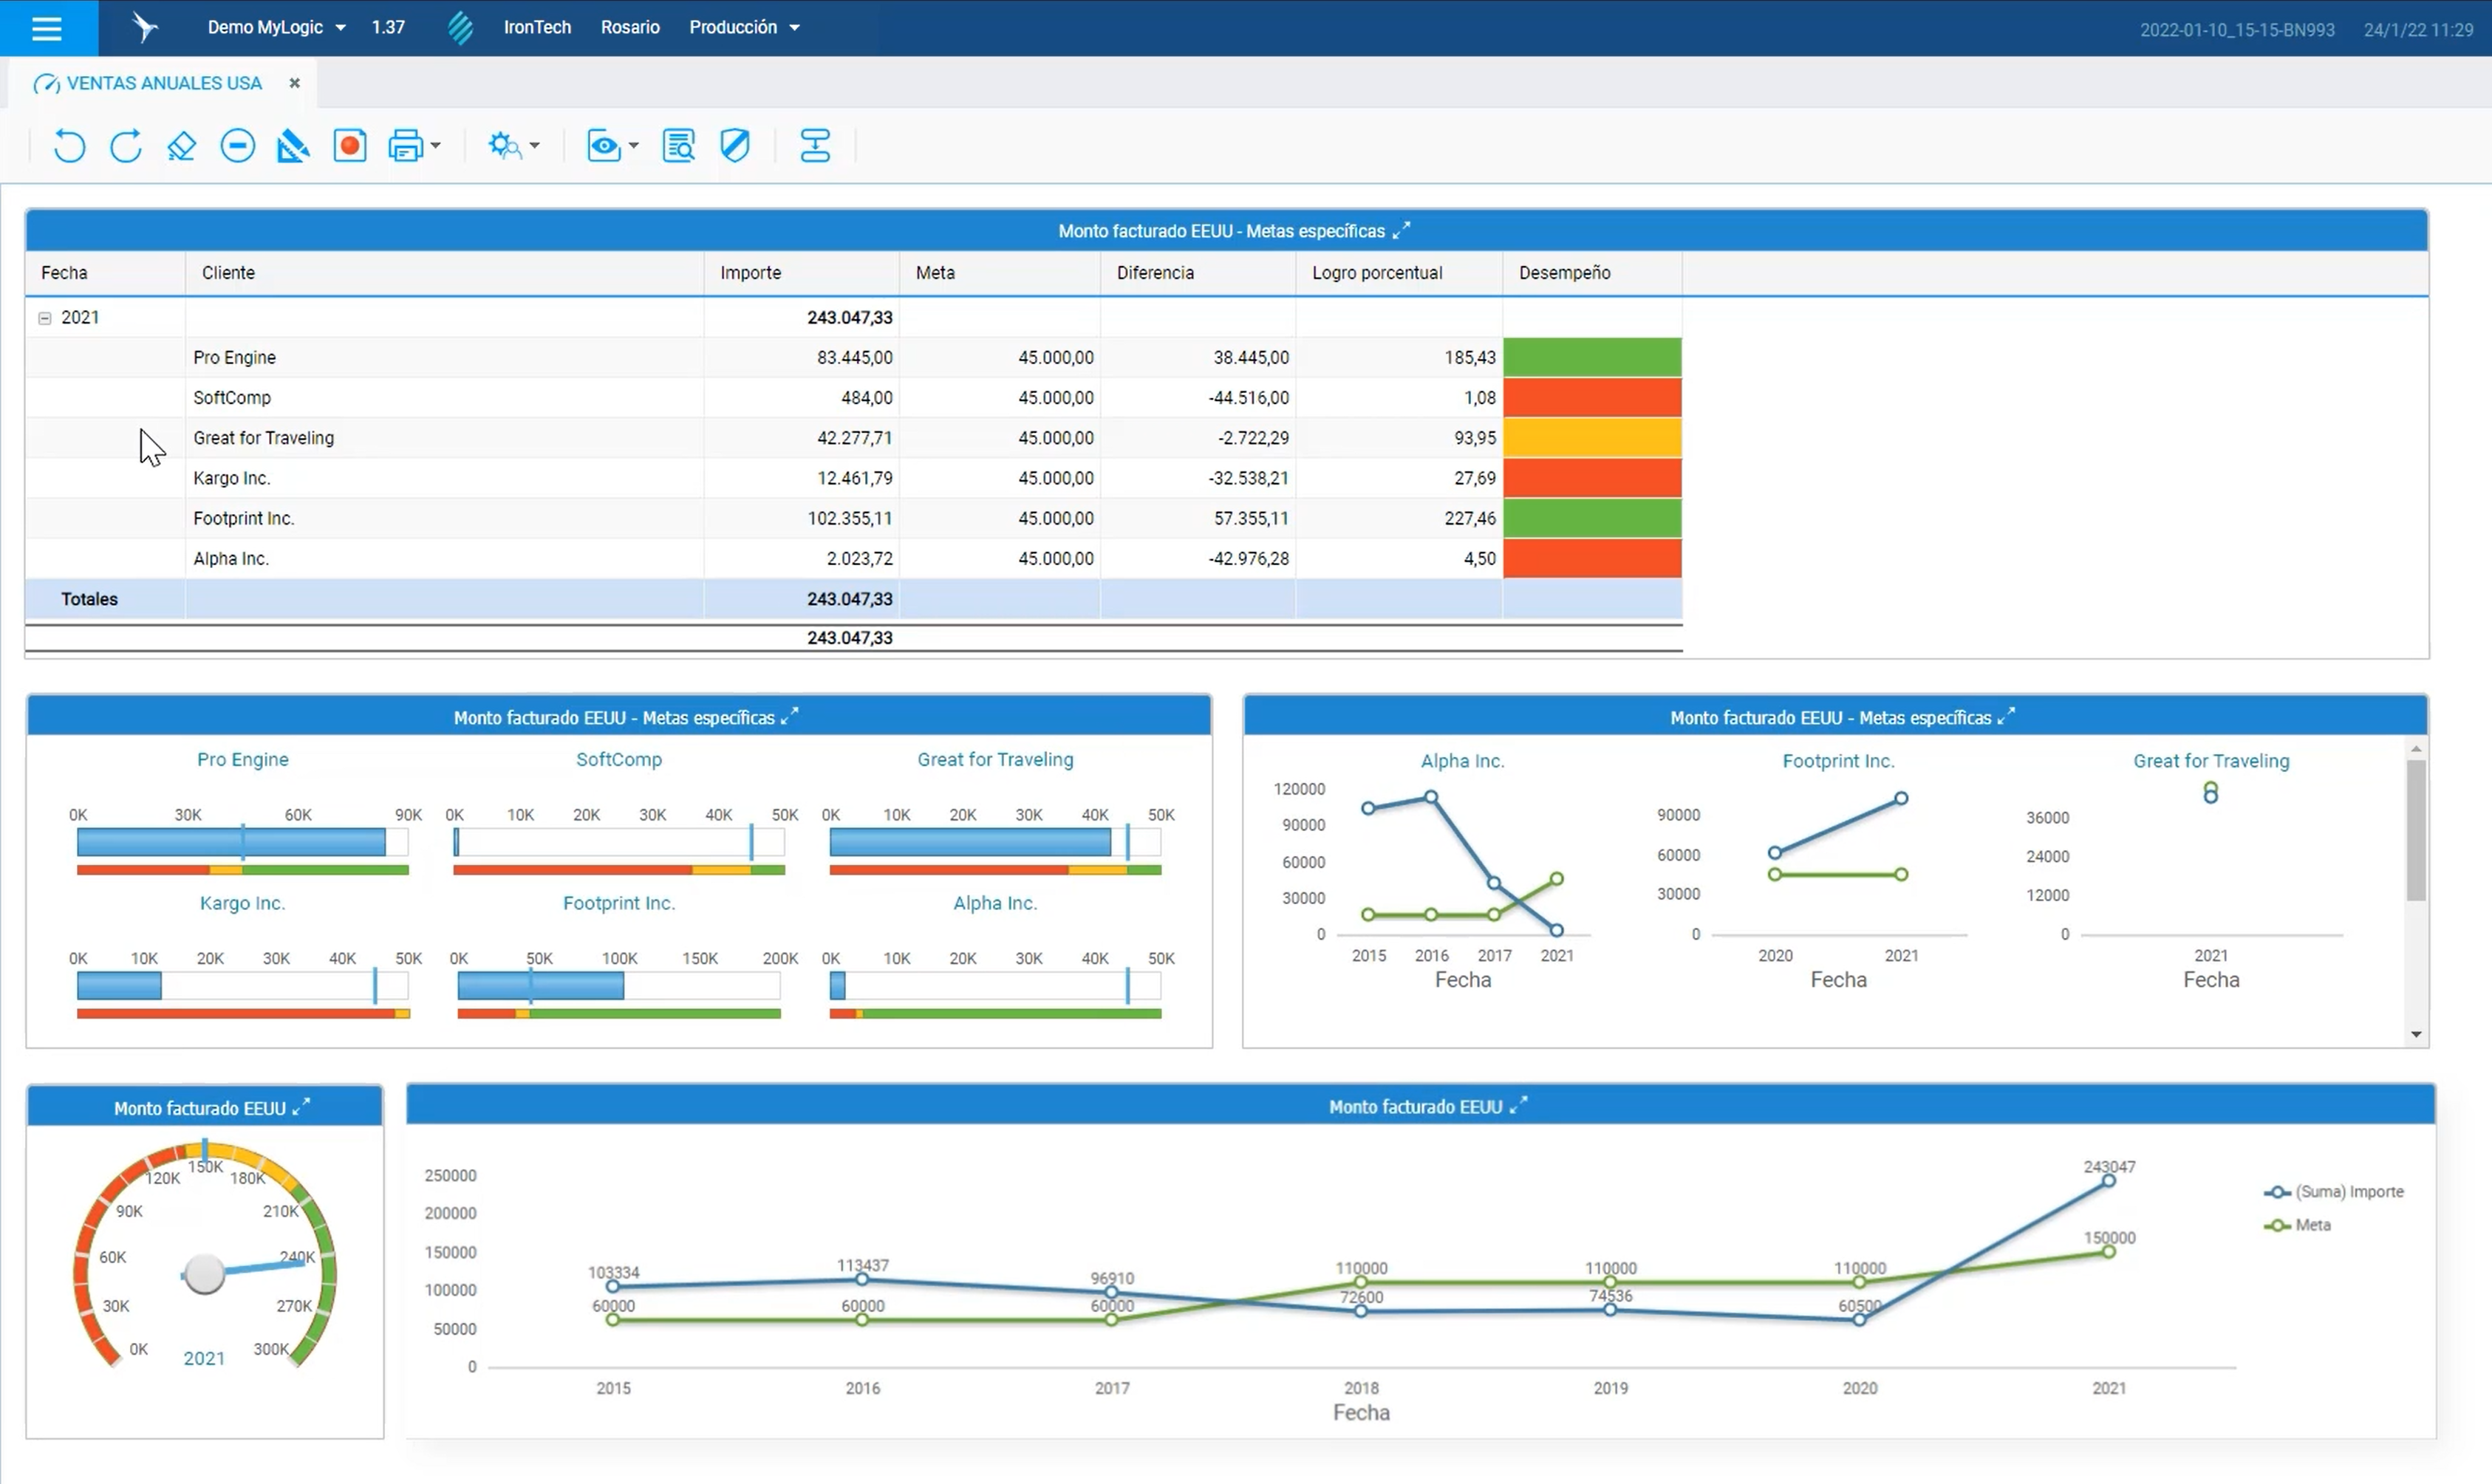Toggle the (Suma) Importe legend entry
The image size is (2492, 1484).
(2334, 1192)
